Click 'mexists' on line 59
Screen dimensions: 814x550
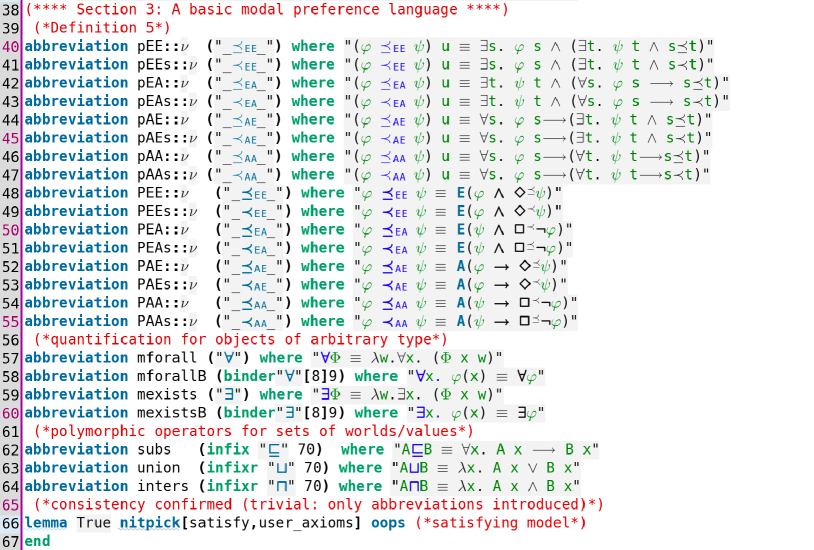coord(167,394)
